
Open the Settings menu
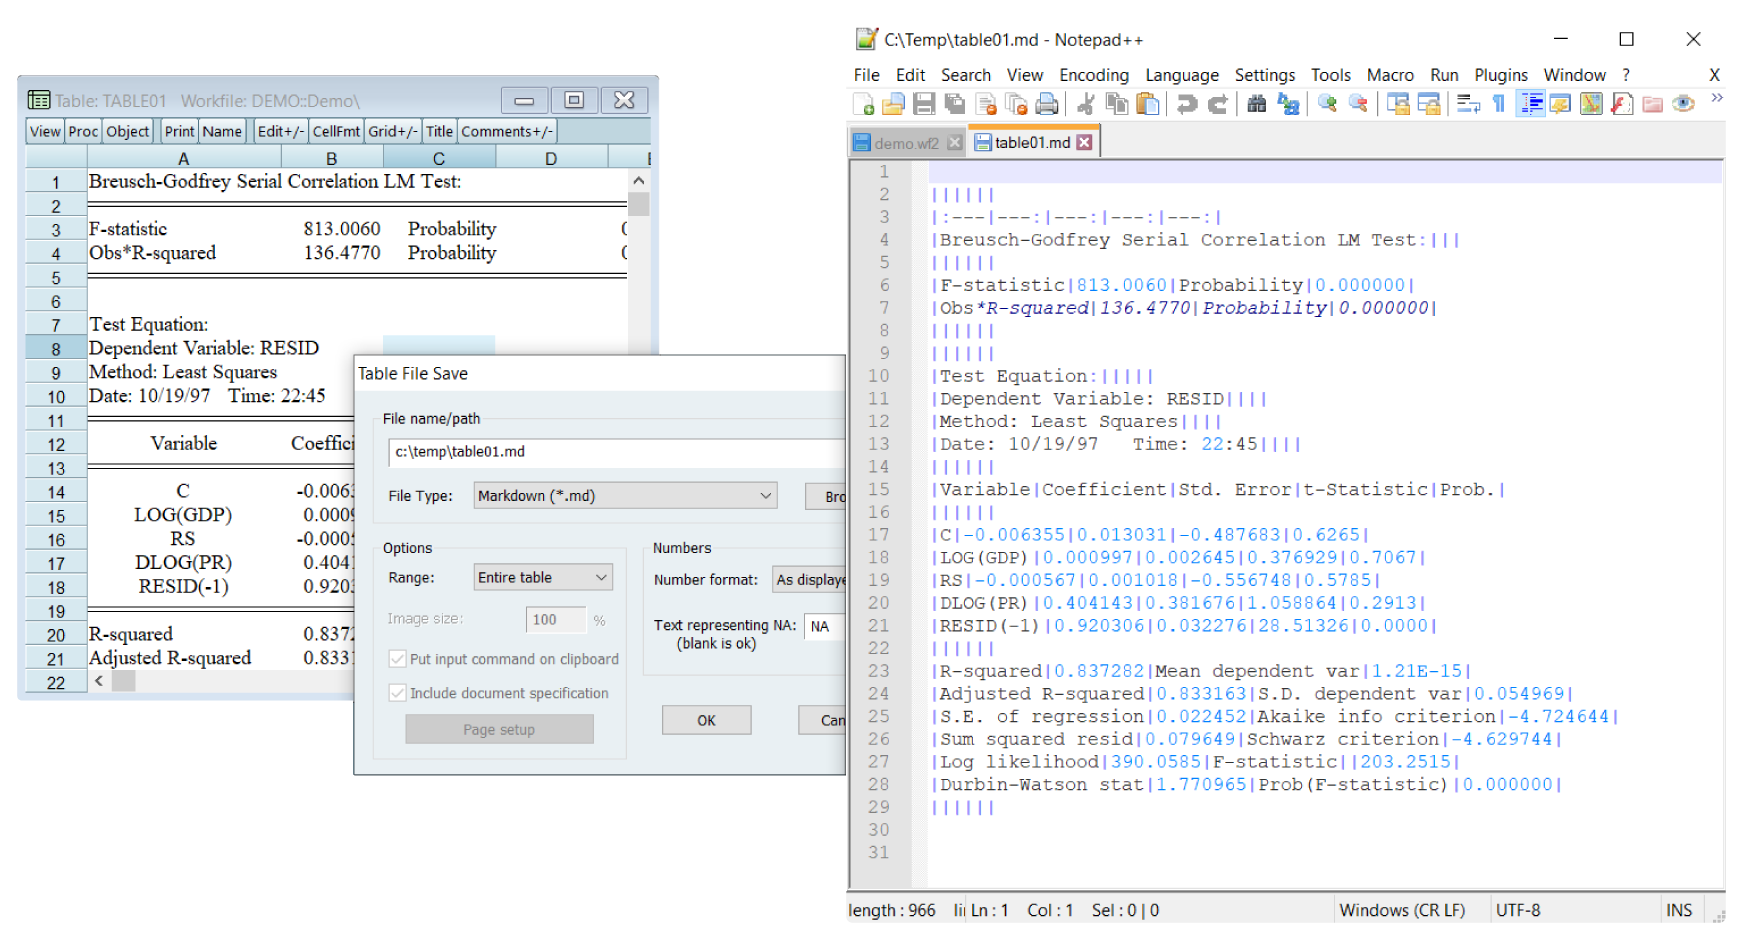pos(1265,75)
